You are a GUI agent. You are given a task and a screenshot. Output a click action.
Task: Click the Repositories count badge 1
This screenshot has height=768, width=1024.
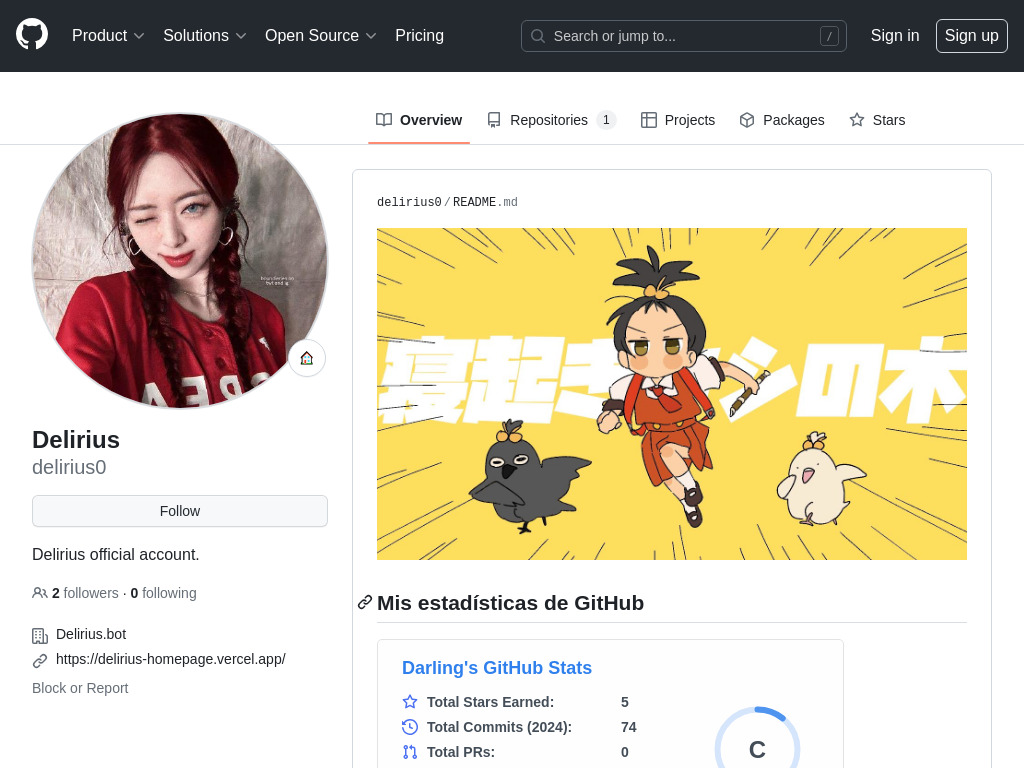click(606, 120)
